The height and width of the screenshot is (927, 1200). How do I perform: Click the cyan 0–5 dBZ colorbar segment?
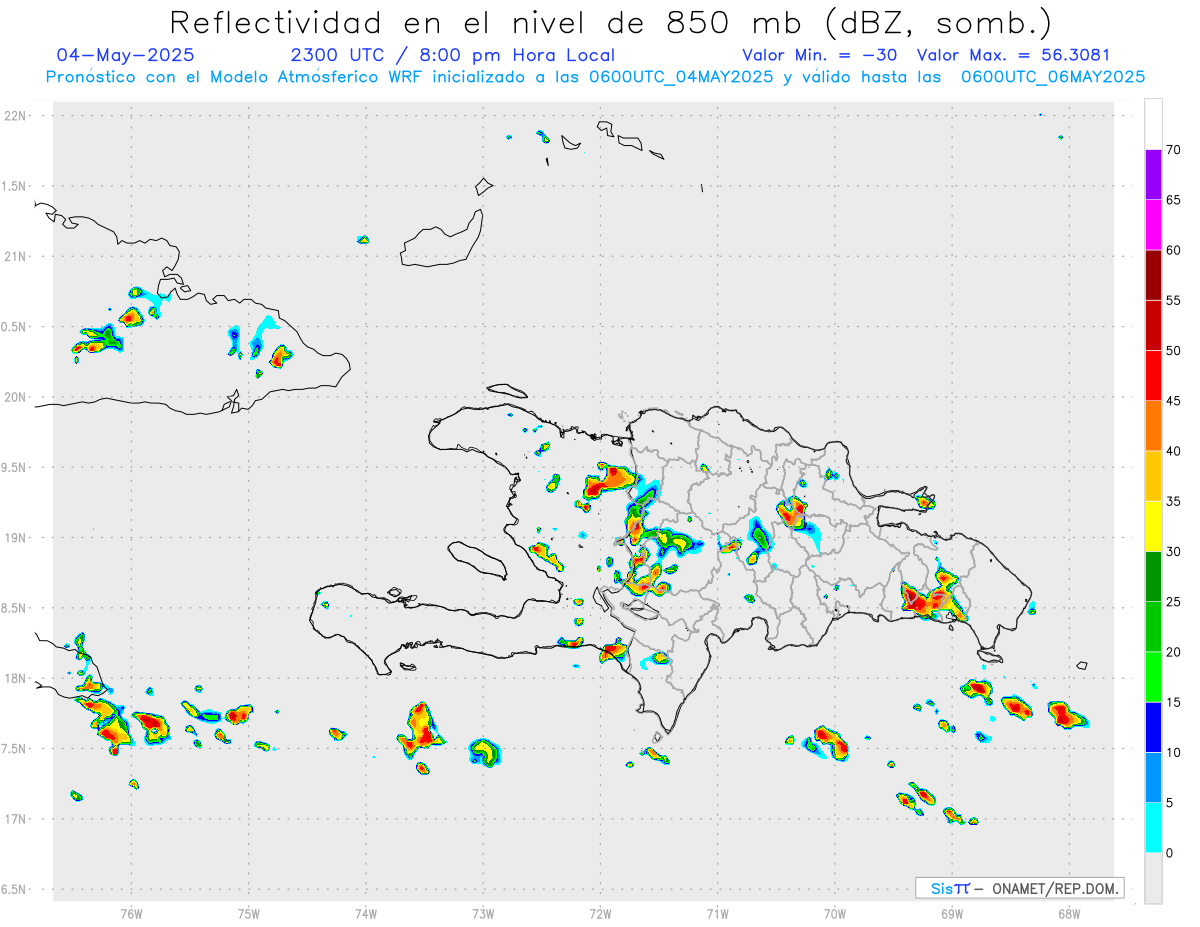coord(1153,827)
